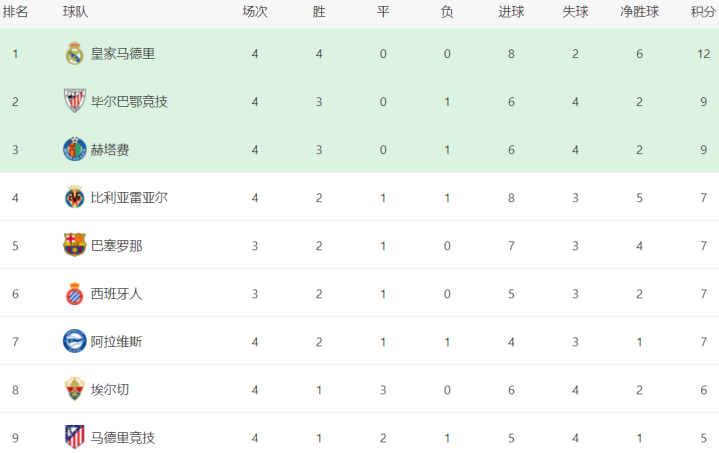The height and width of the screenshot is (453, 719).
Task: Click the Atlético Madrid club crest
Action: tap(74, 437)
